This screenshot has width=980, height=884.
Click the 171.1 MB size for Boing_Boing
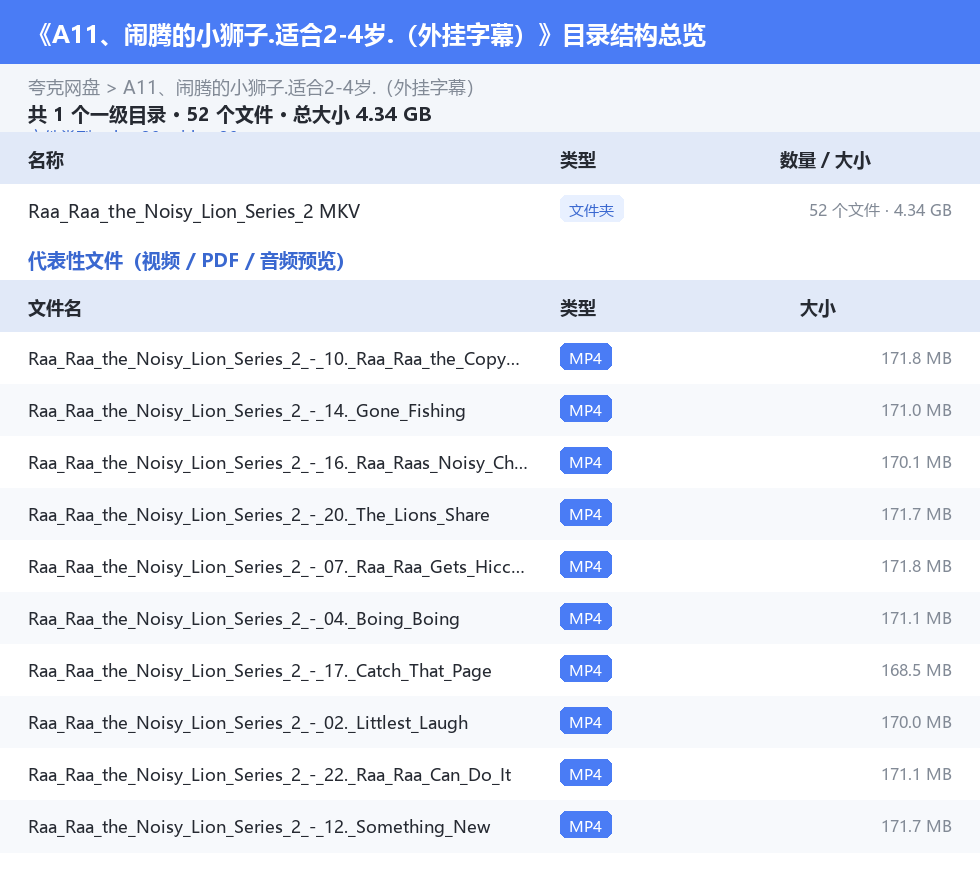pyautogui.click(x=916, y=618)
